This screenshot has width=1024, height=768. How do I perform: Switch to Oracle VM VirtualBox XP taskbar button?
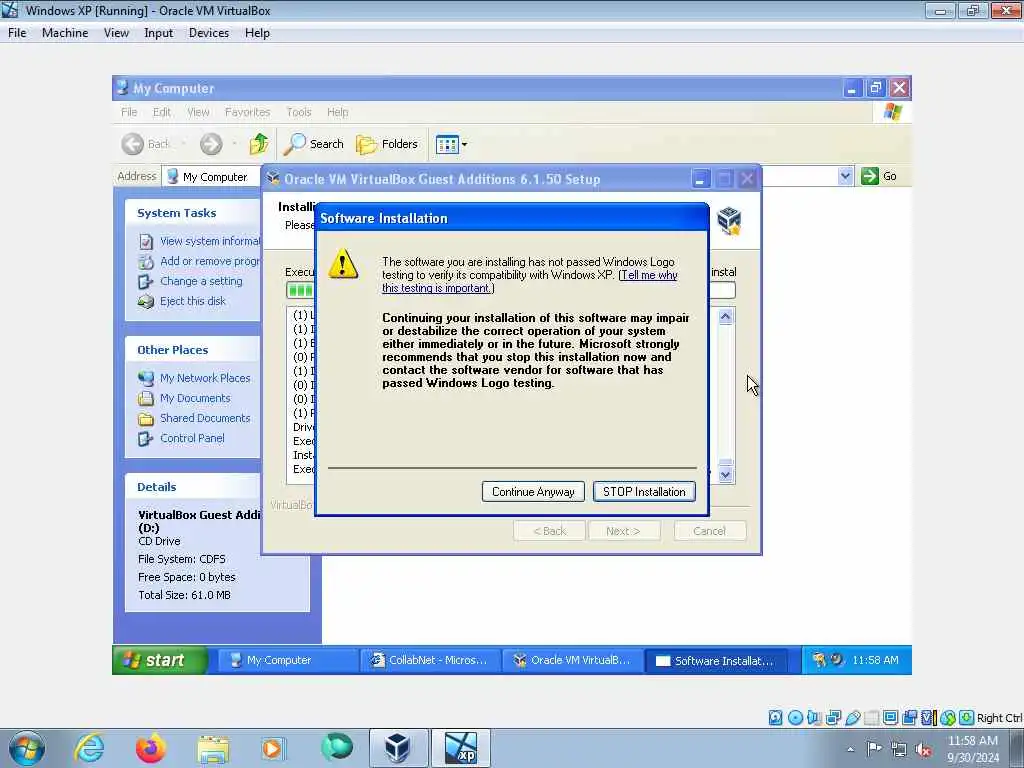pos(572,660)
